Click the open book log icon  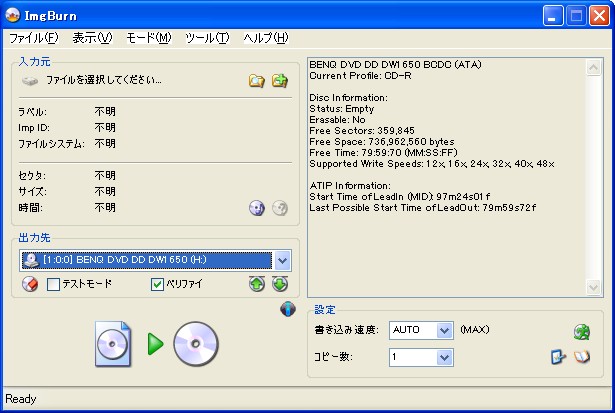[582, 357]
